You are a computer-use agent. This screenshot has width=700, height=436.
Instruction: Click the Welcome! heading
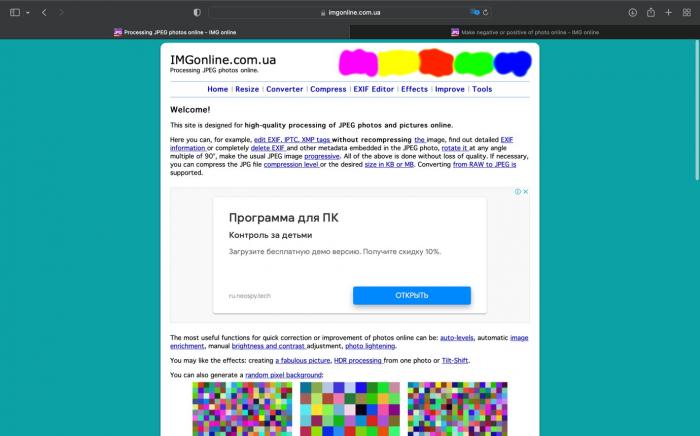(190, 110)
